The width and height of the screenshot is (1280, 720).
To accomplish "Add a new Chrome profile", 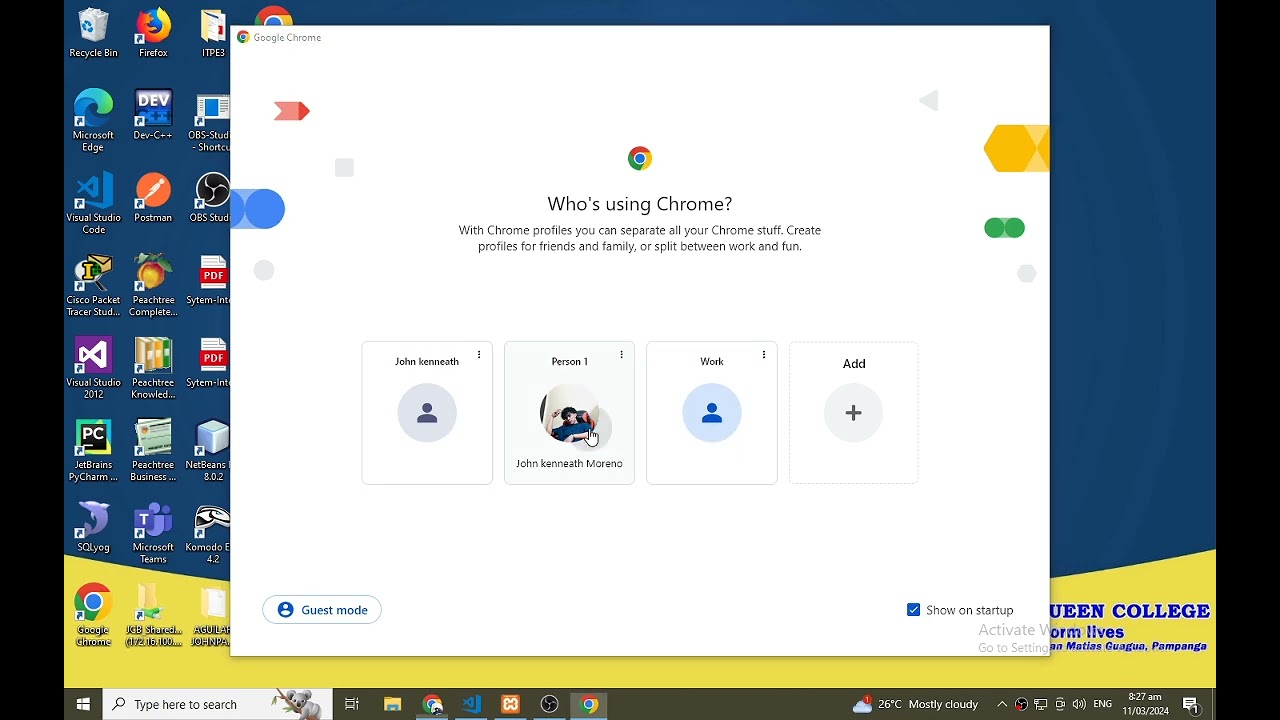I will tap(854, 413).
